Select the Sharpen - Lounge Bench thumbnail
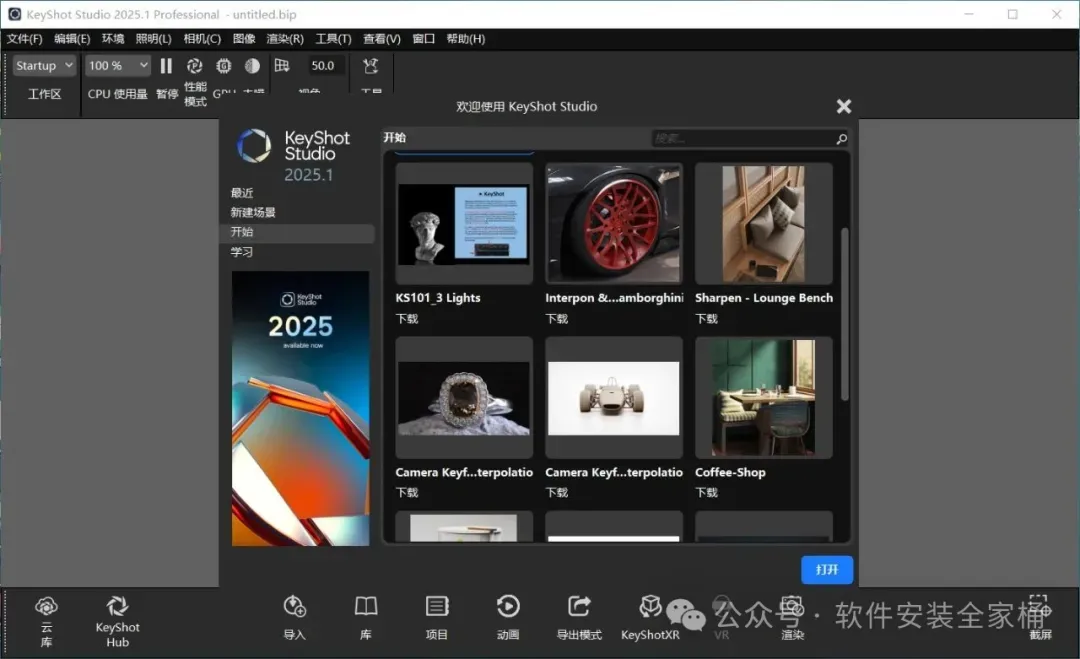 (763, 224)
